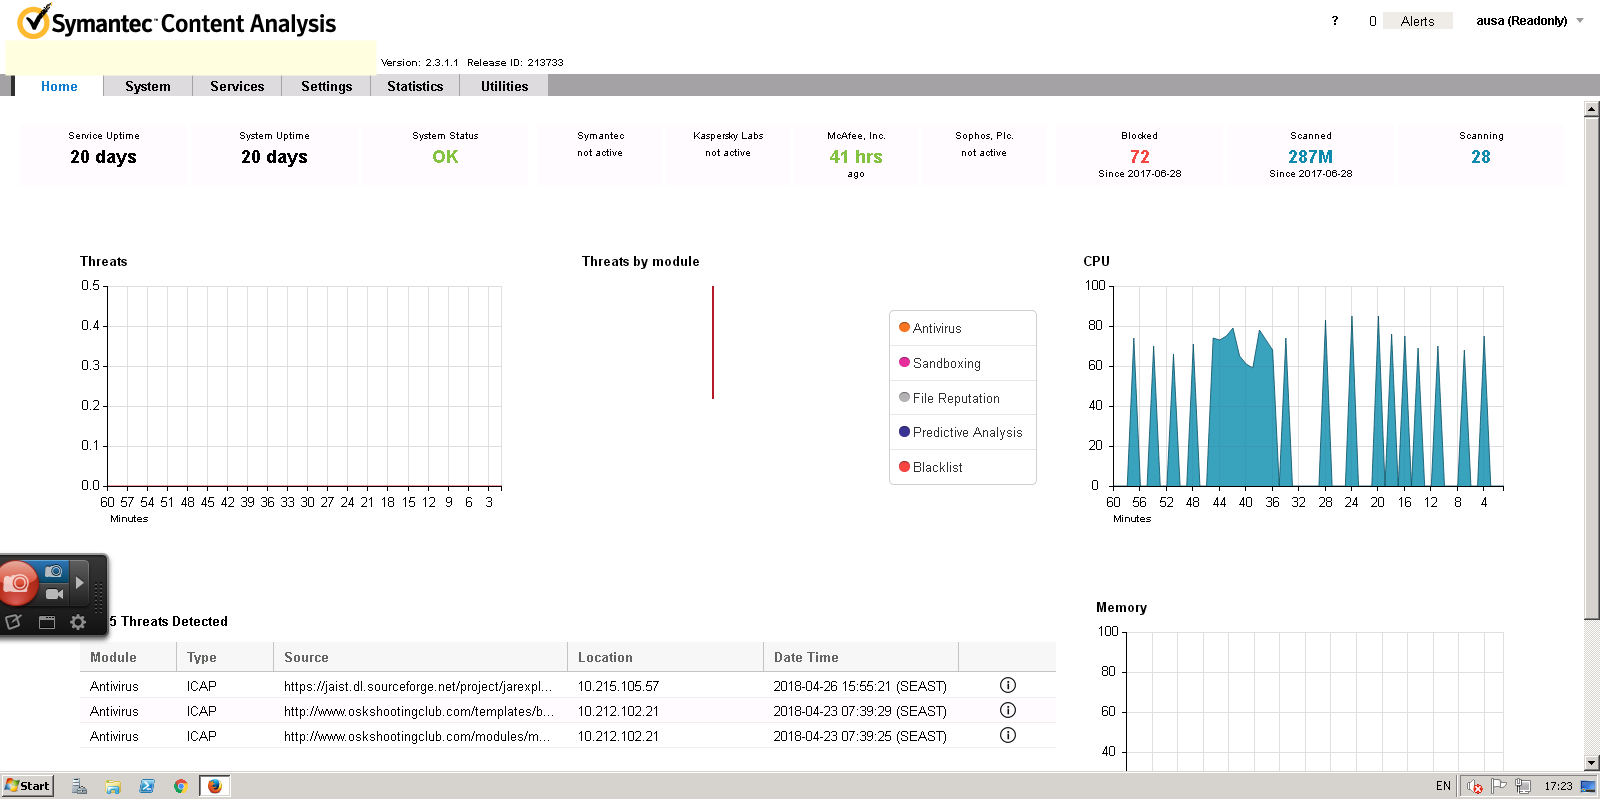Viewport: 1600px width, 799px height.
Task: Open the help question mark
Action: tap(1334, 21)
